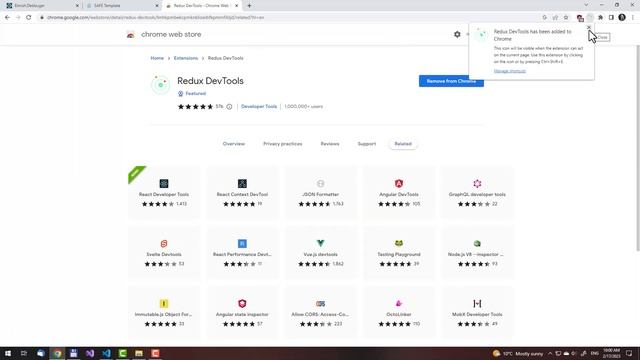Go to Home breadcrumb link

157,58
